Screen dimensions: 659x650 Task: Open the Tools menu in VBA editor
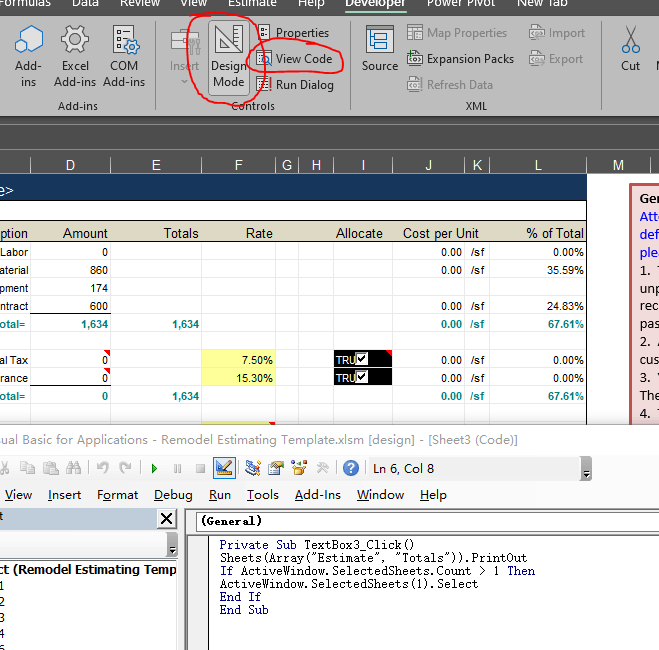[263, 495]
